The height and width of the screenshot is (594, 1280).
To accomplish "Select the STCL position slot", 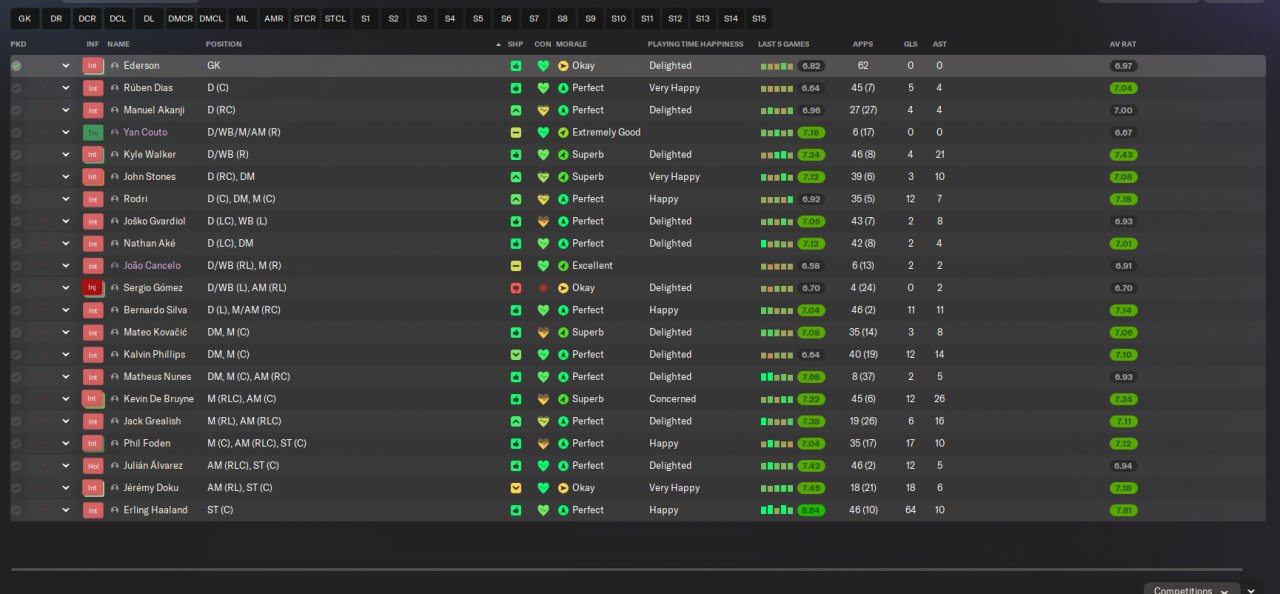I will point(335,19).
